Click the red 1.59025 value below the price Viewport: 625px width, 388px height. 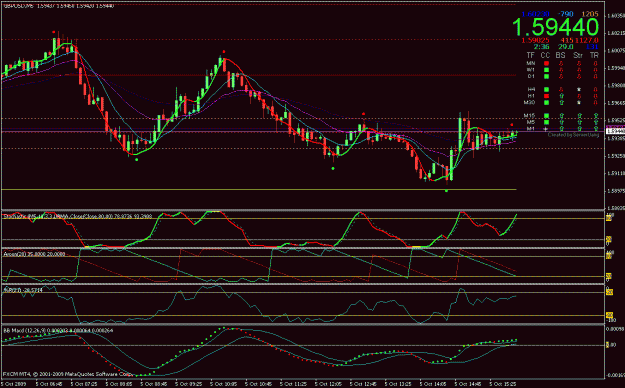tap(535, 40)
